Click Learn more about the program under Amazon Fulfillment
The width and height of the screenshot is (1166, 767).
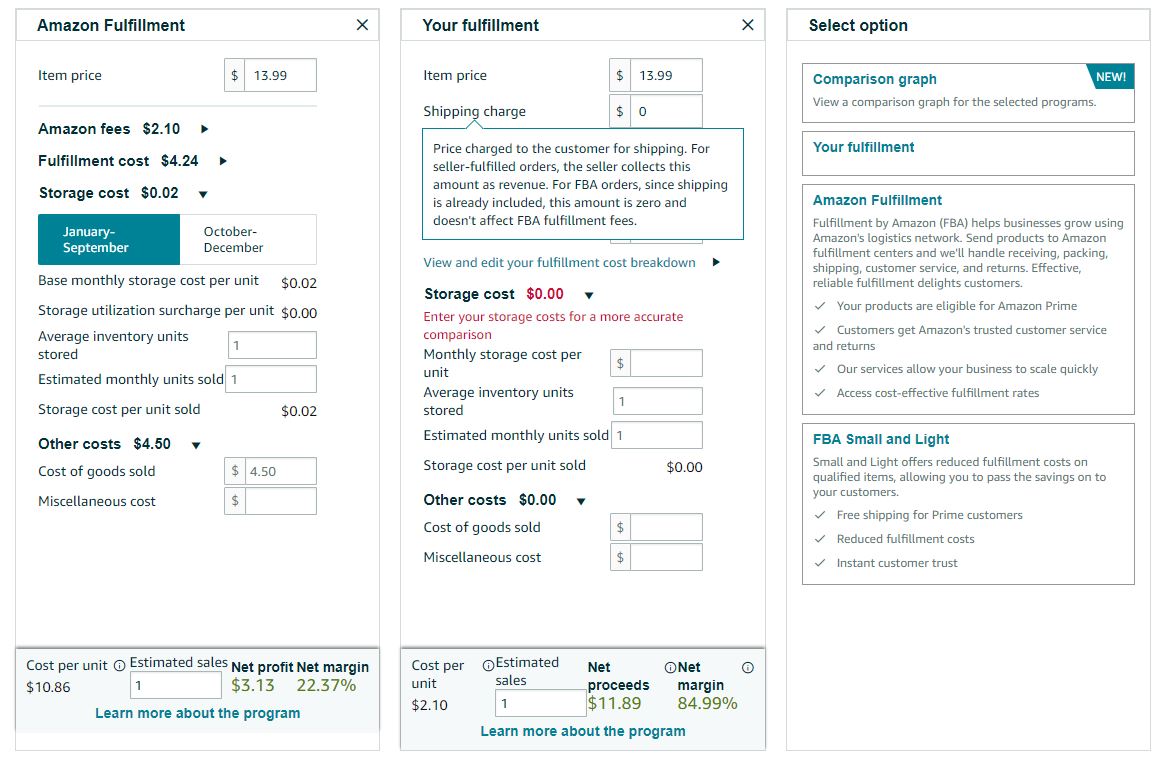[x=198, y=713]
